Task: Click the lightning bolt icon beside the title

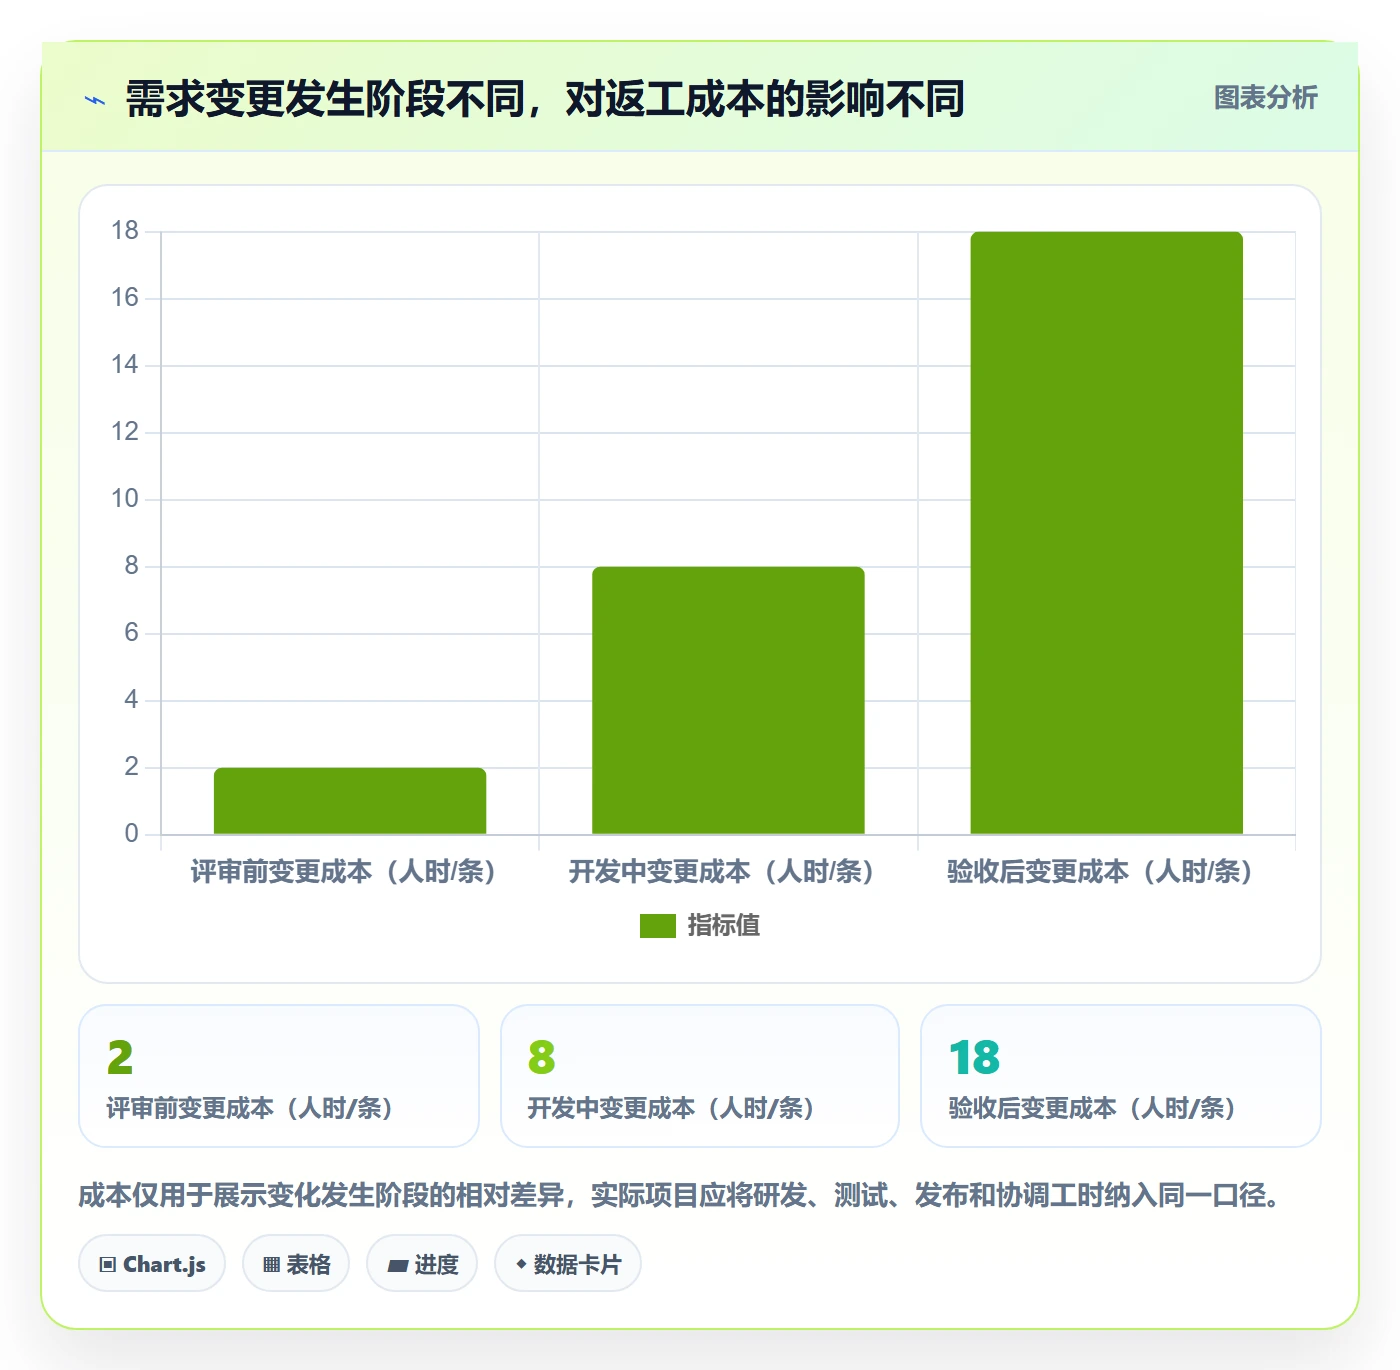Action: point(95,100)
